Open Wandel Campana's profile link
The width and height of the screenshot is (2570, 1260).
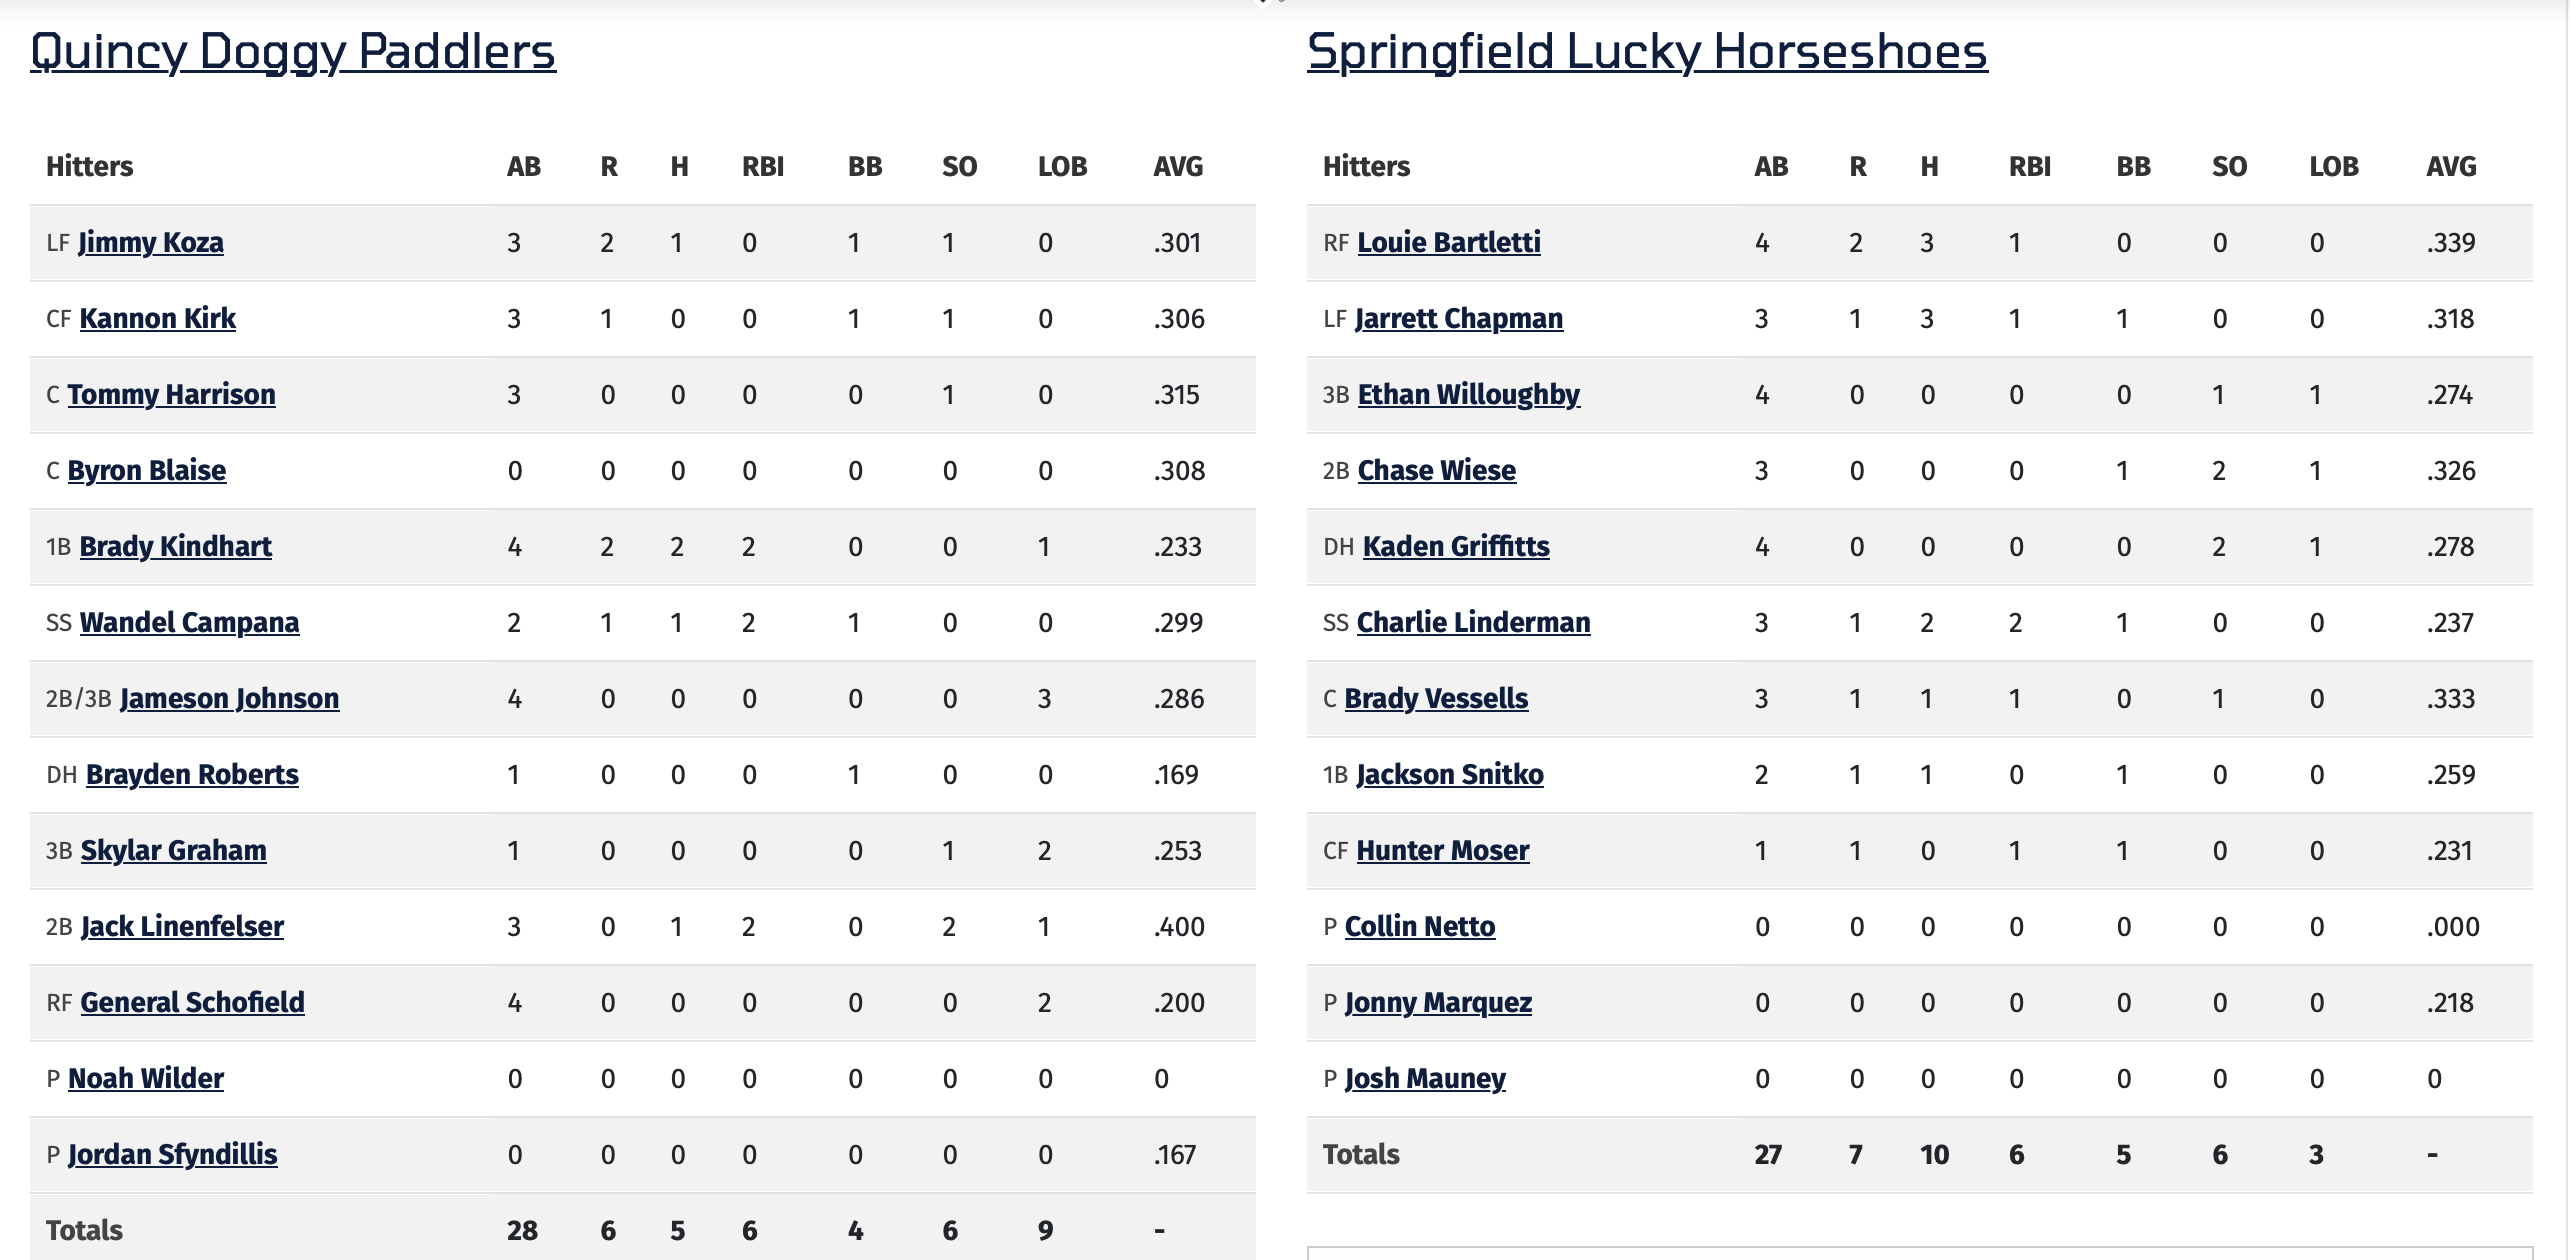coord(190,623)
